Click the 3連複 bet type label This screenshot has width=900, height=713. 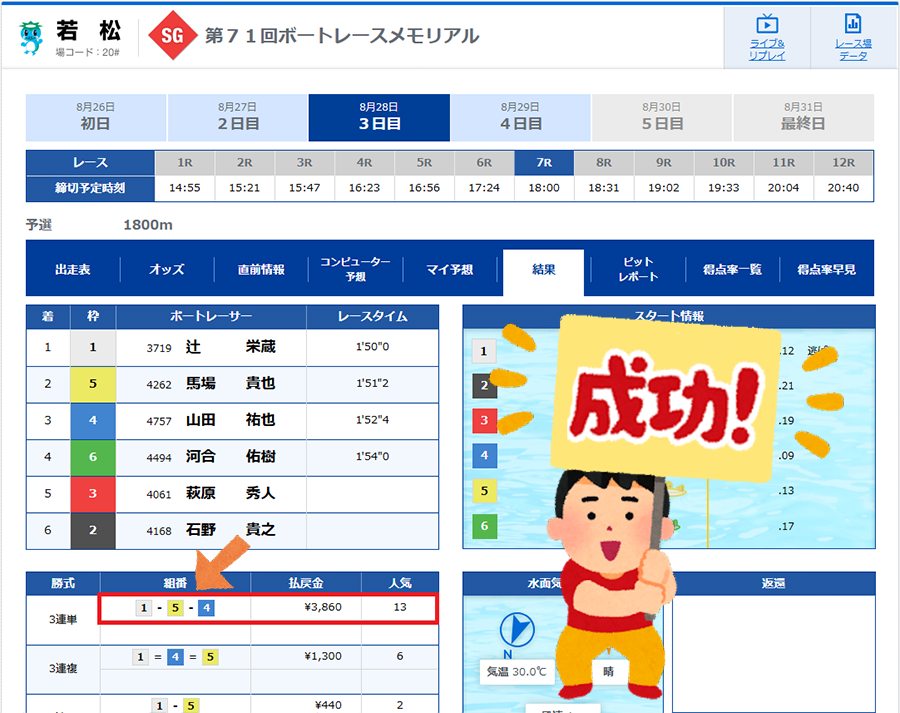tap(63, 668)
